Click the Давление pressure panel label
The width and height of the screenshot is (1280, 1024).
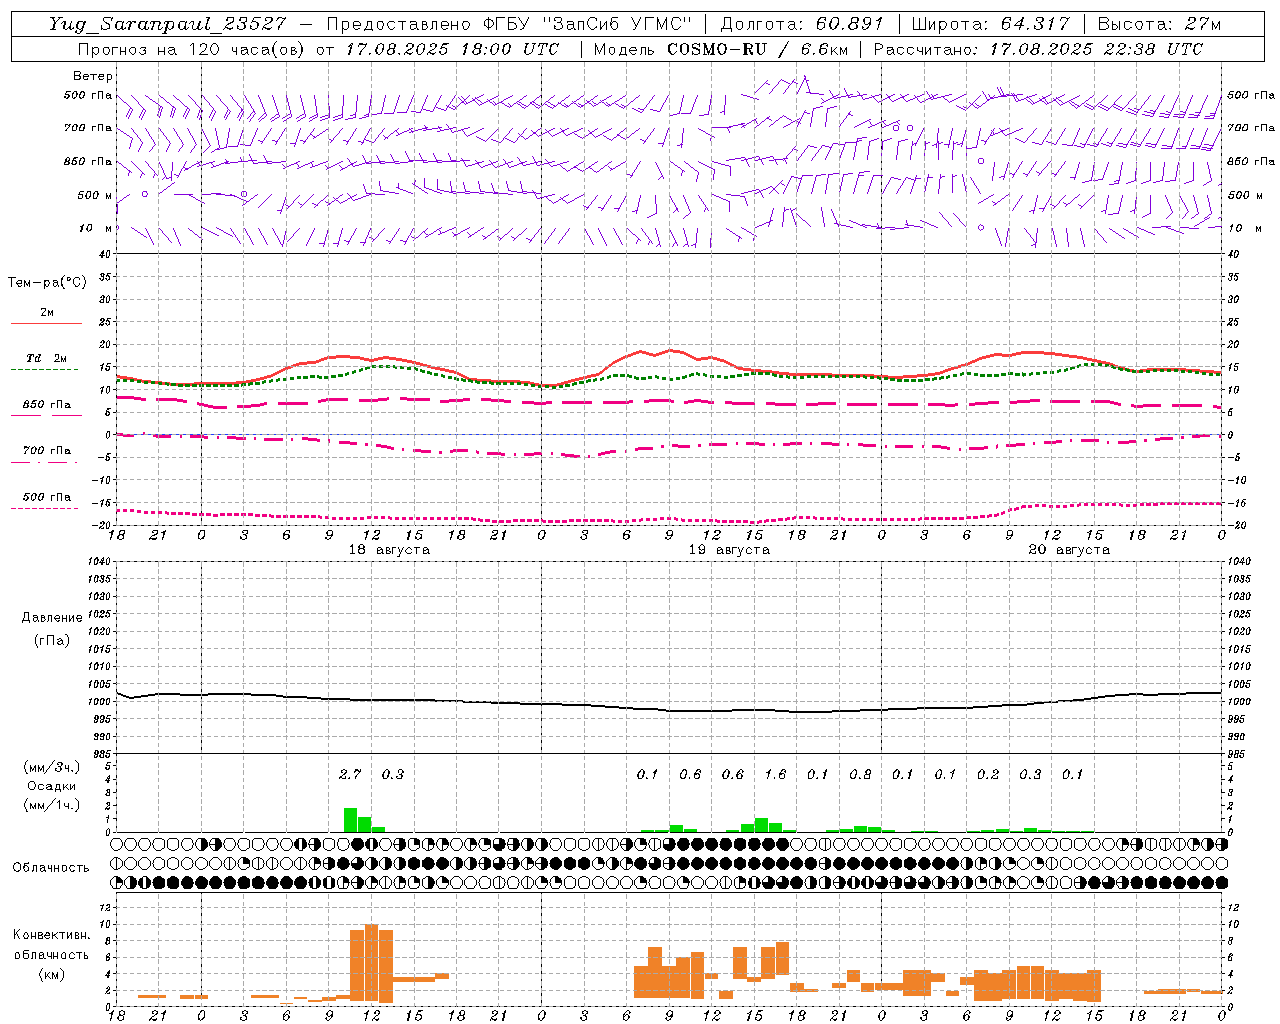pyautogui.click(x=52, y=618)
